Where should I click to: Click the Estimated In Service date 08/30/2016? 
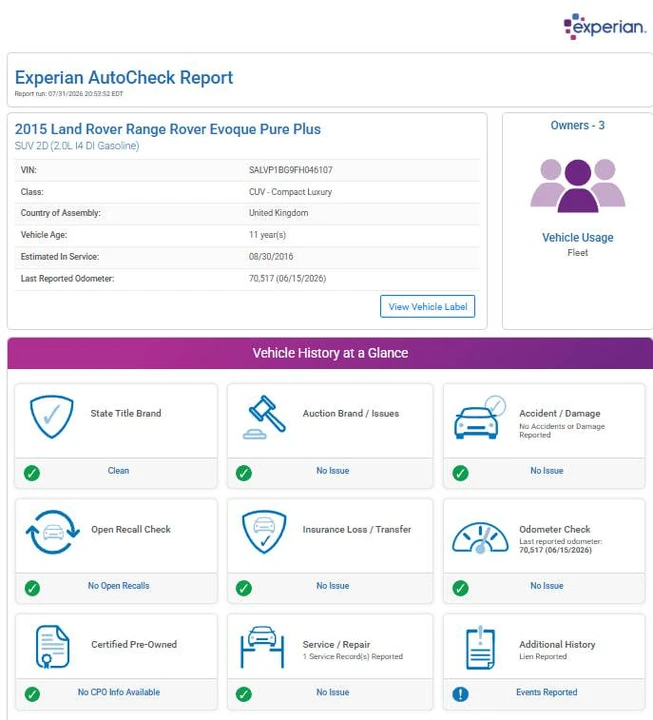(271, 257)
